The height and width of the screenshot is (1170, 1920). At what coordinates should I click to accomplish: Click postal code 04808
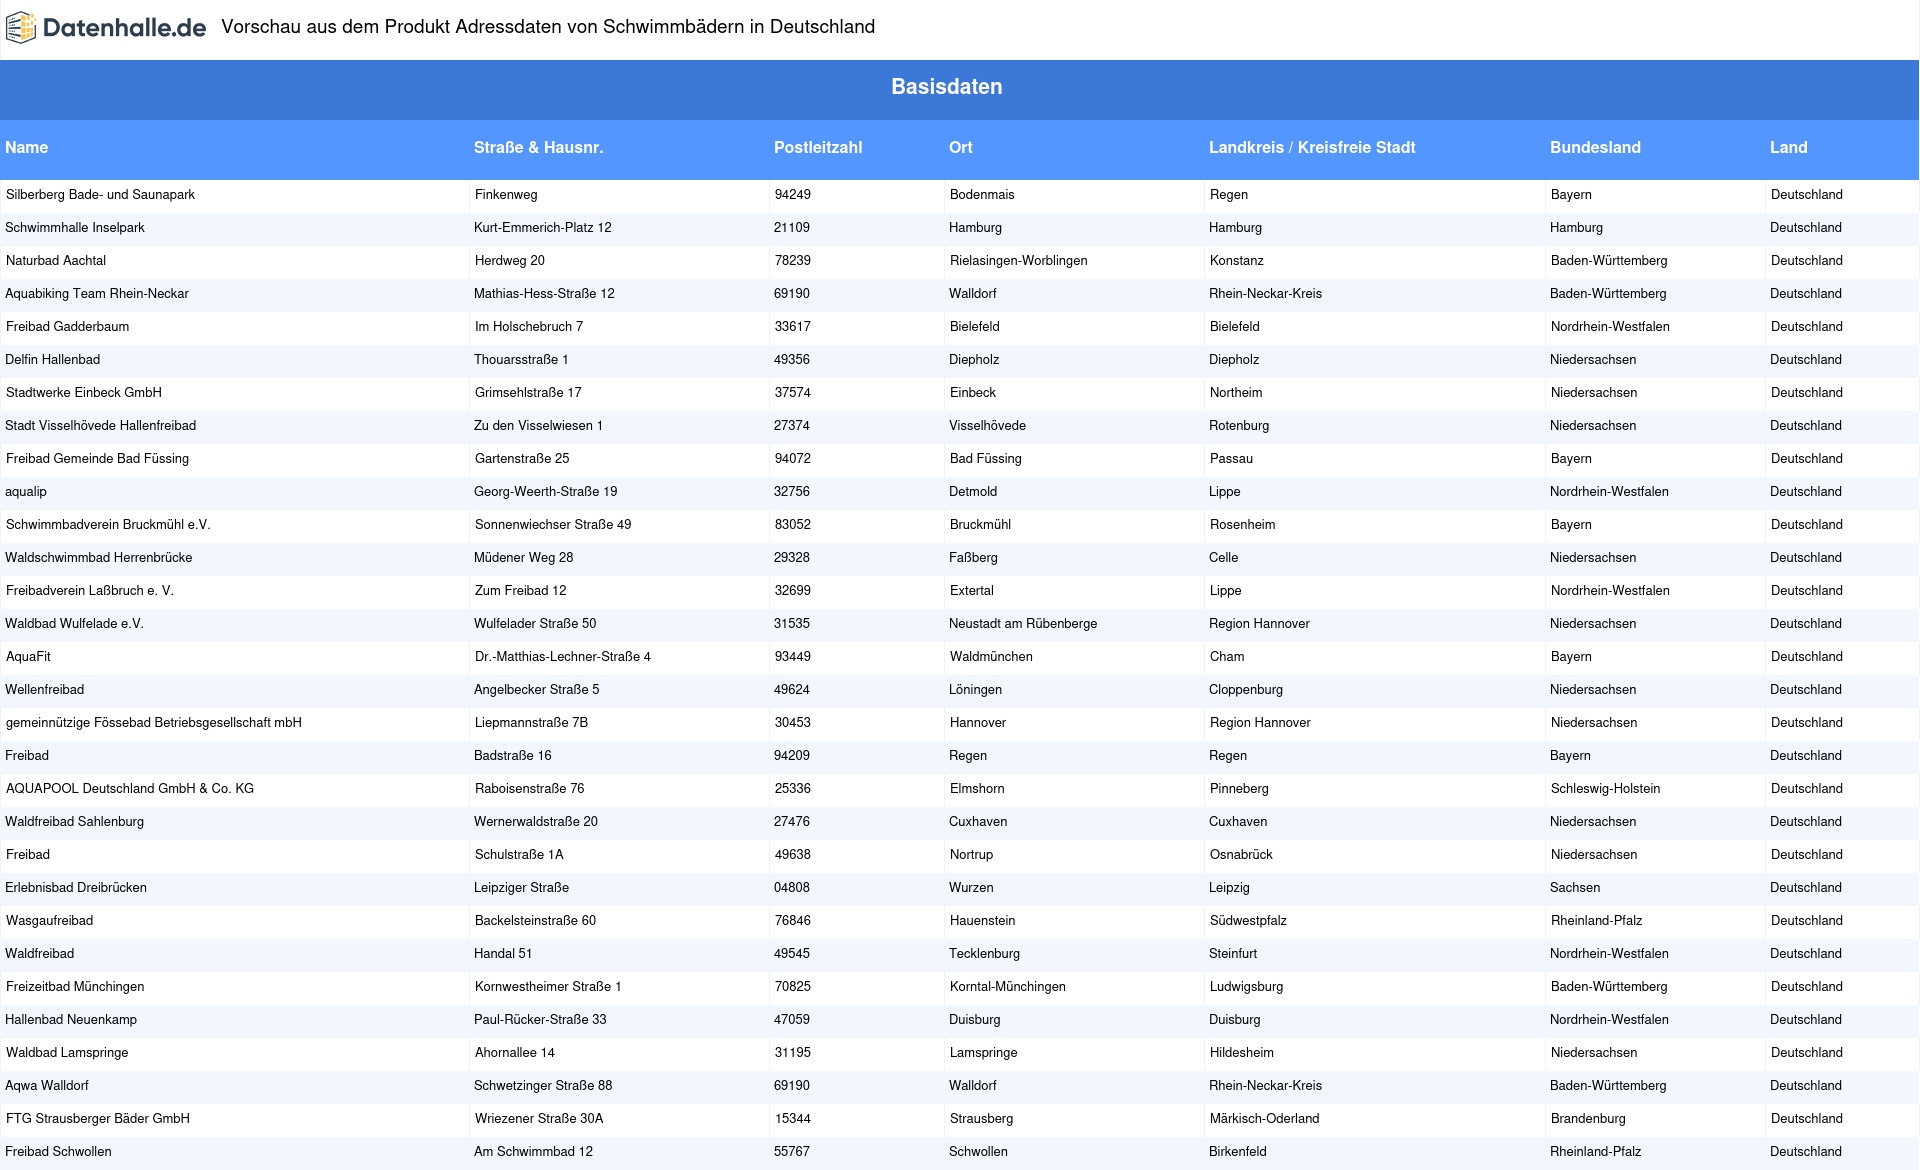[x=792, y=888]
